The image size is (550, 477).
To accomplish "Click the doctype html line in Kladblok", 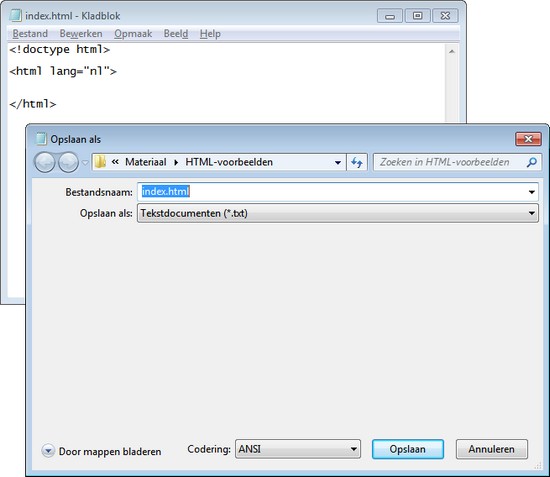I will click(60, 49).
